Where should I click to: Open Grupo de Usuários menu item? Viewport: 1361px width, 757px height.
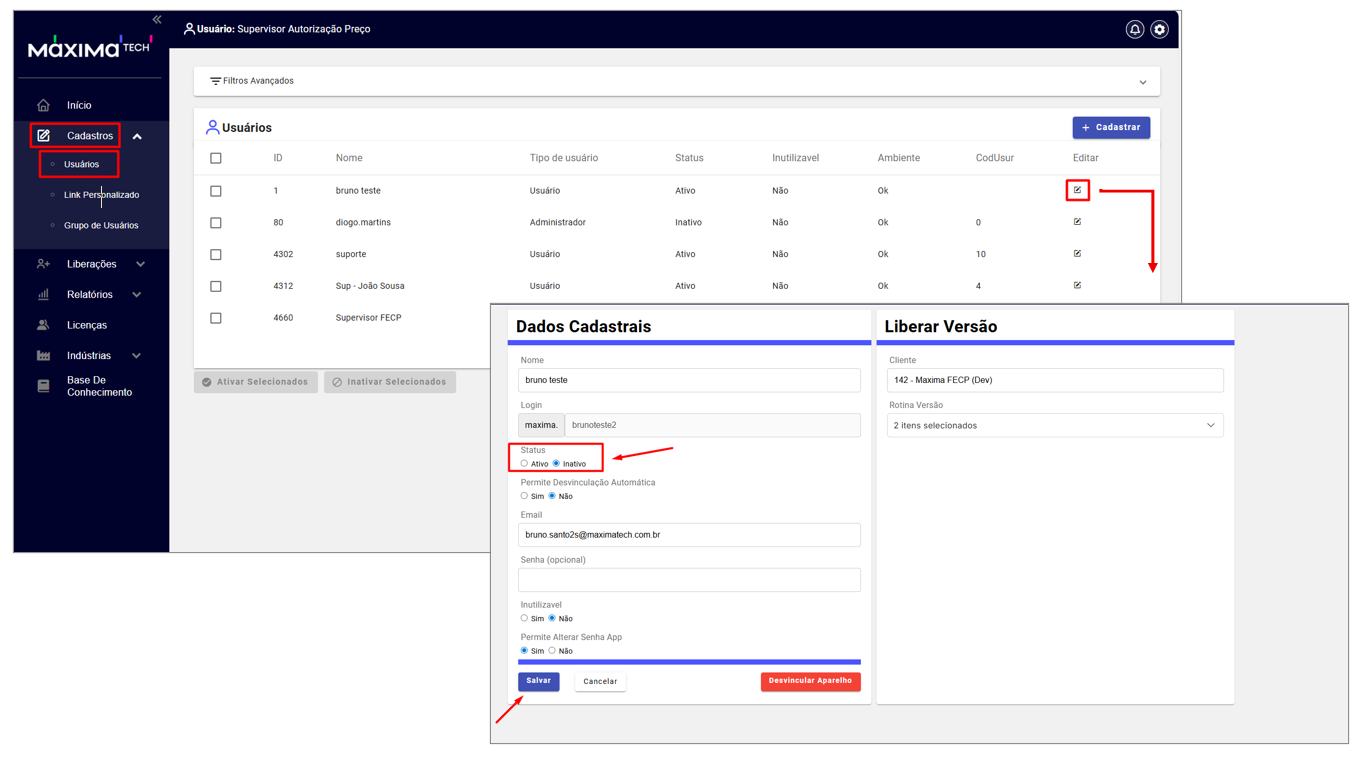click(x=101, y=226)
